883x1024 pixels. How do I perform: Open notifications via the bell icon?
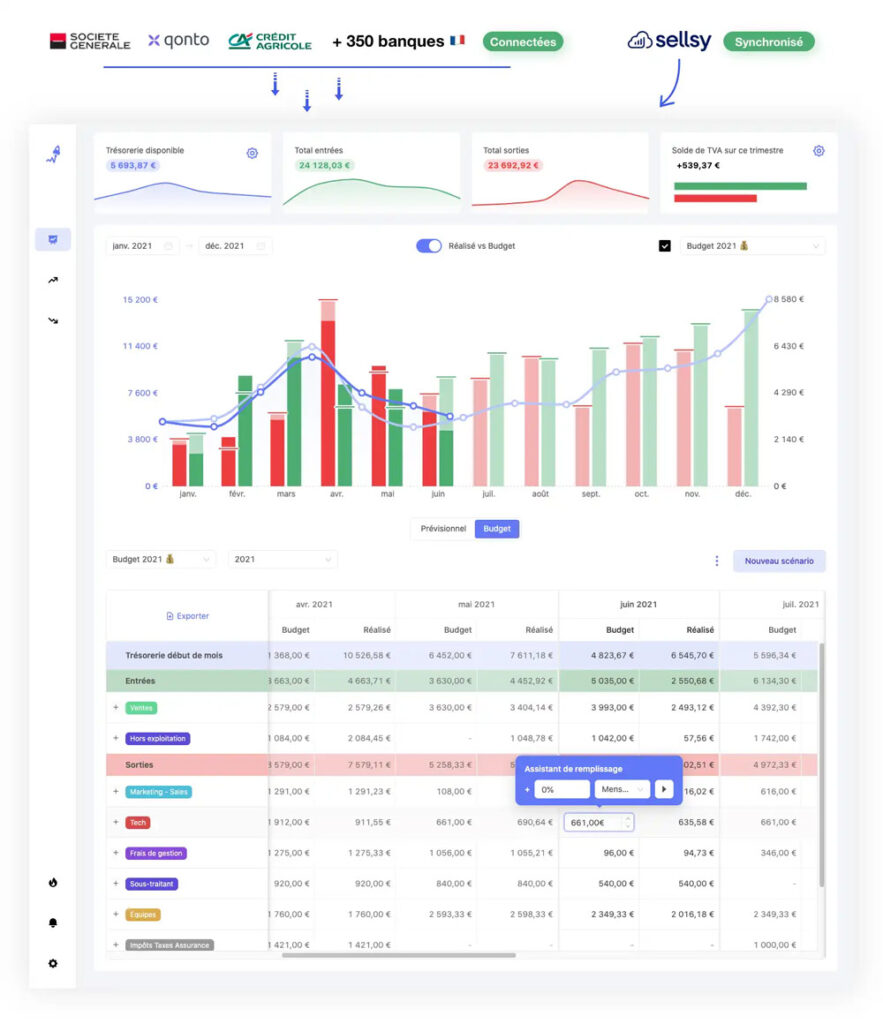(53, 923)
